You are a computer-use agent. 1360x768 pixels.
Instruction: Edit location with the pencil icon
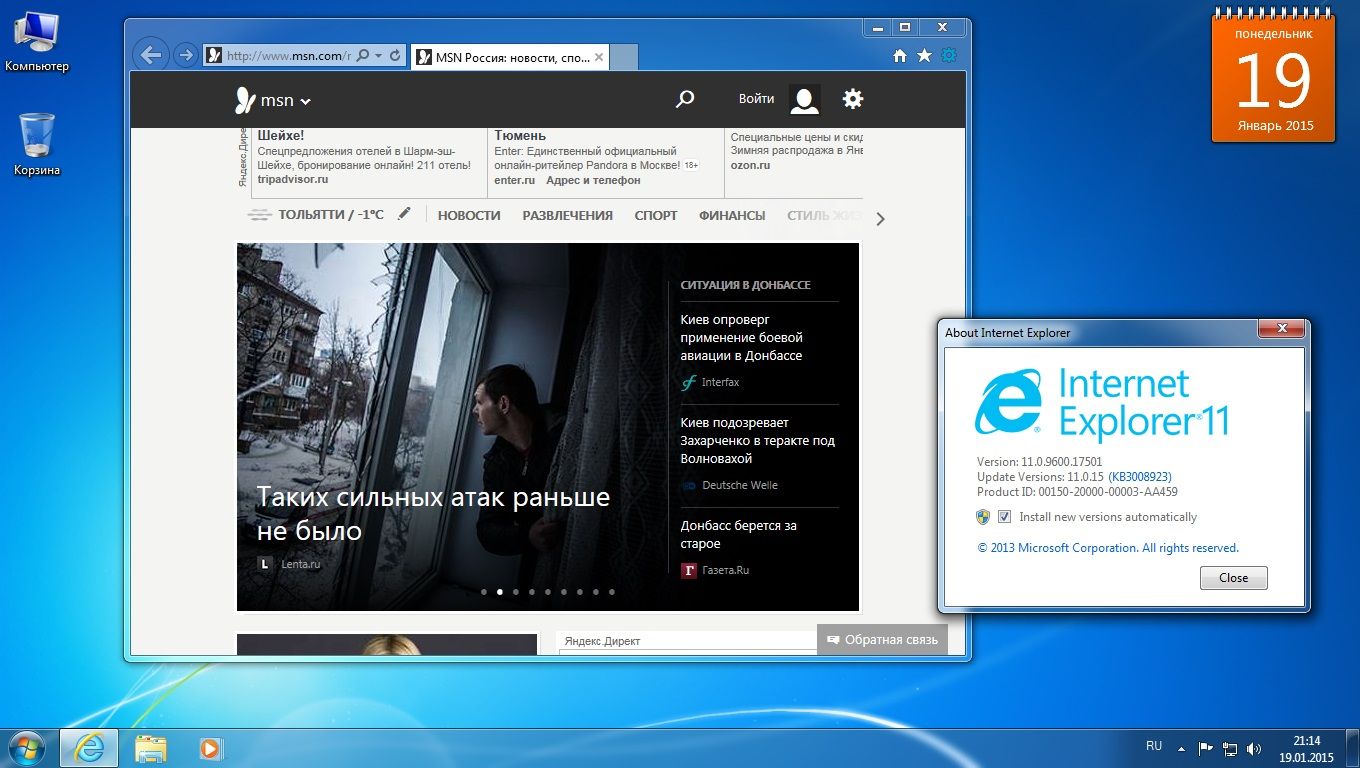[x=404, y=214]
